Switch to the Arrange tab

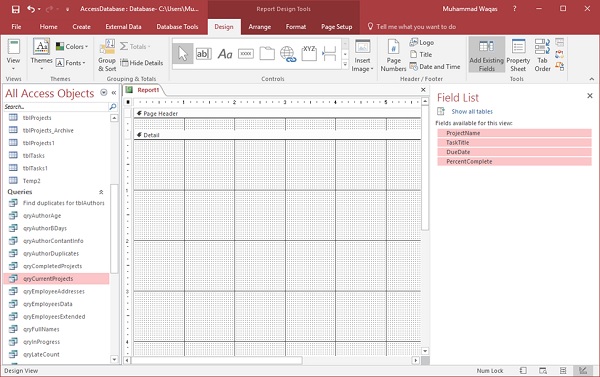click(x=259, y=27)
